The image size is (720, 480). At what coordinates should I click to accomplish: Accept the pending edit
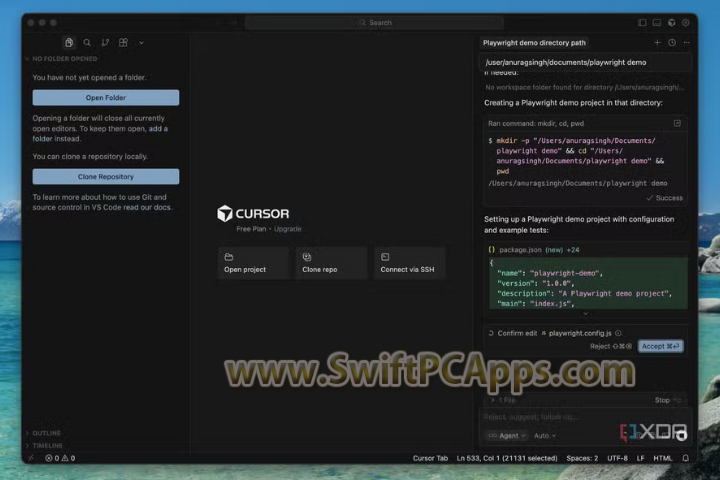point(660,346)
